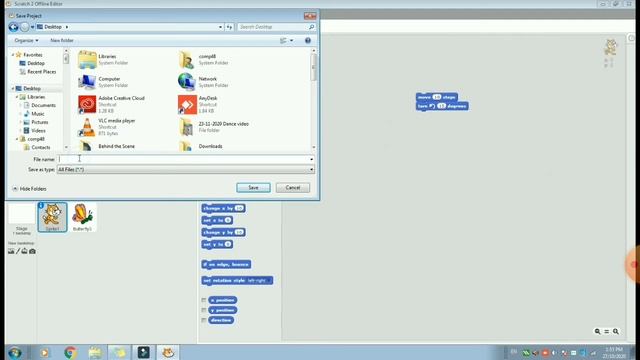Toggle the x position reporter checkbox
Viewport: 640px width, 360px height.
(204, 300)
